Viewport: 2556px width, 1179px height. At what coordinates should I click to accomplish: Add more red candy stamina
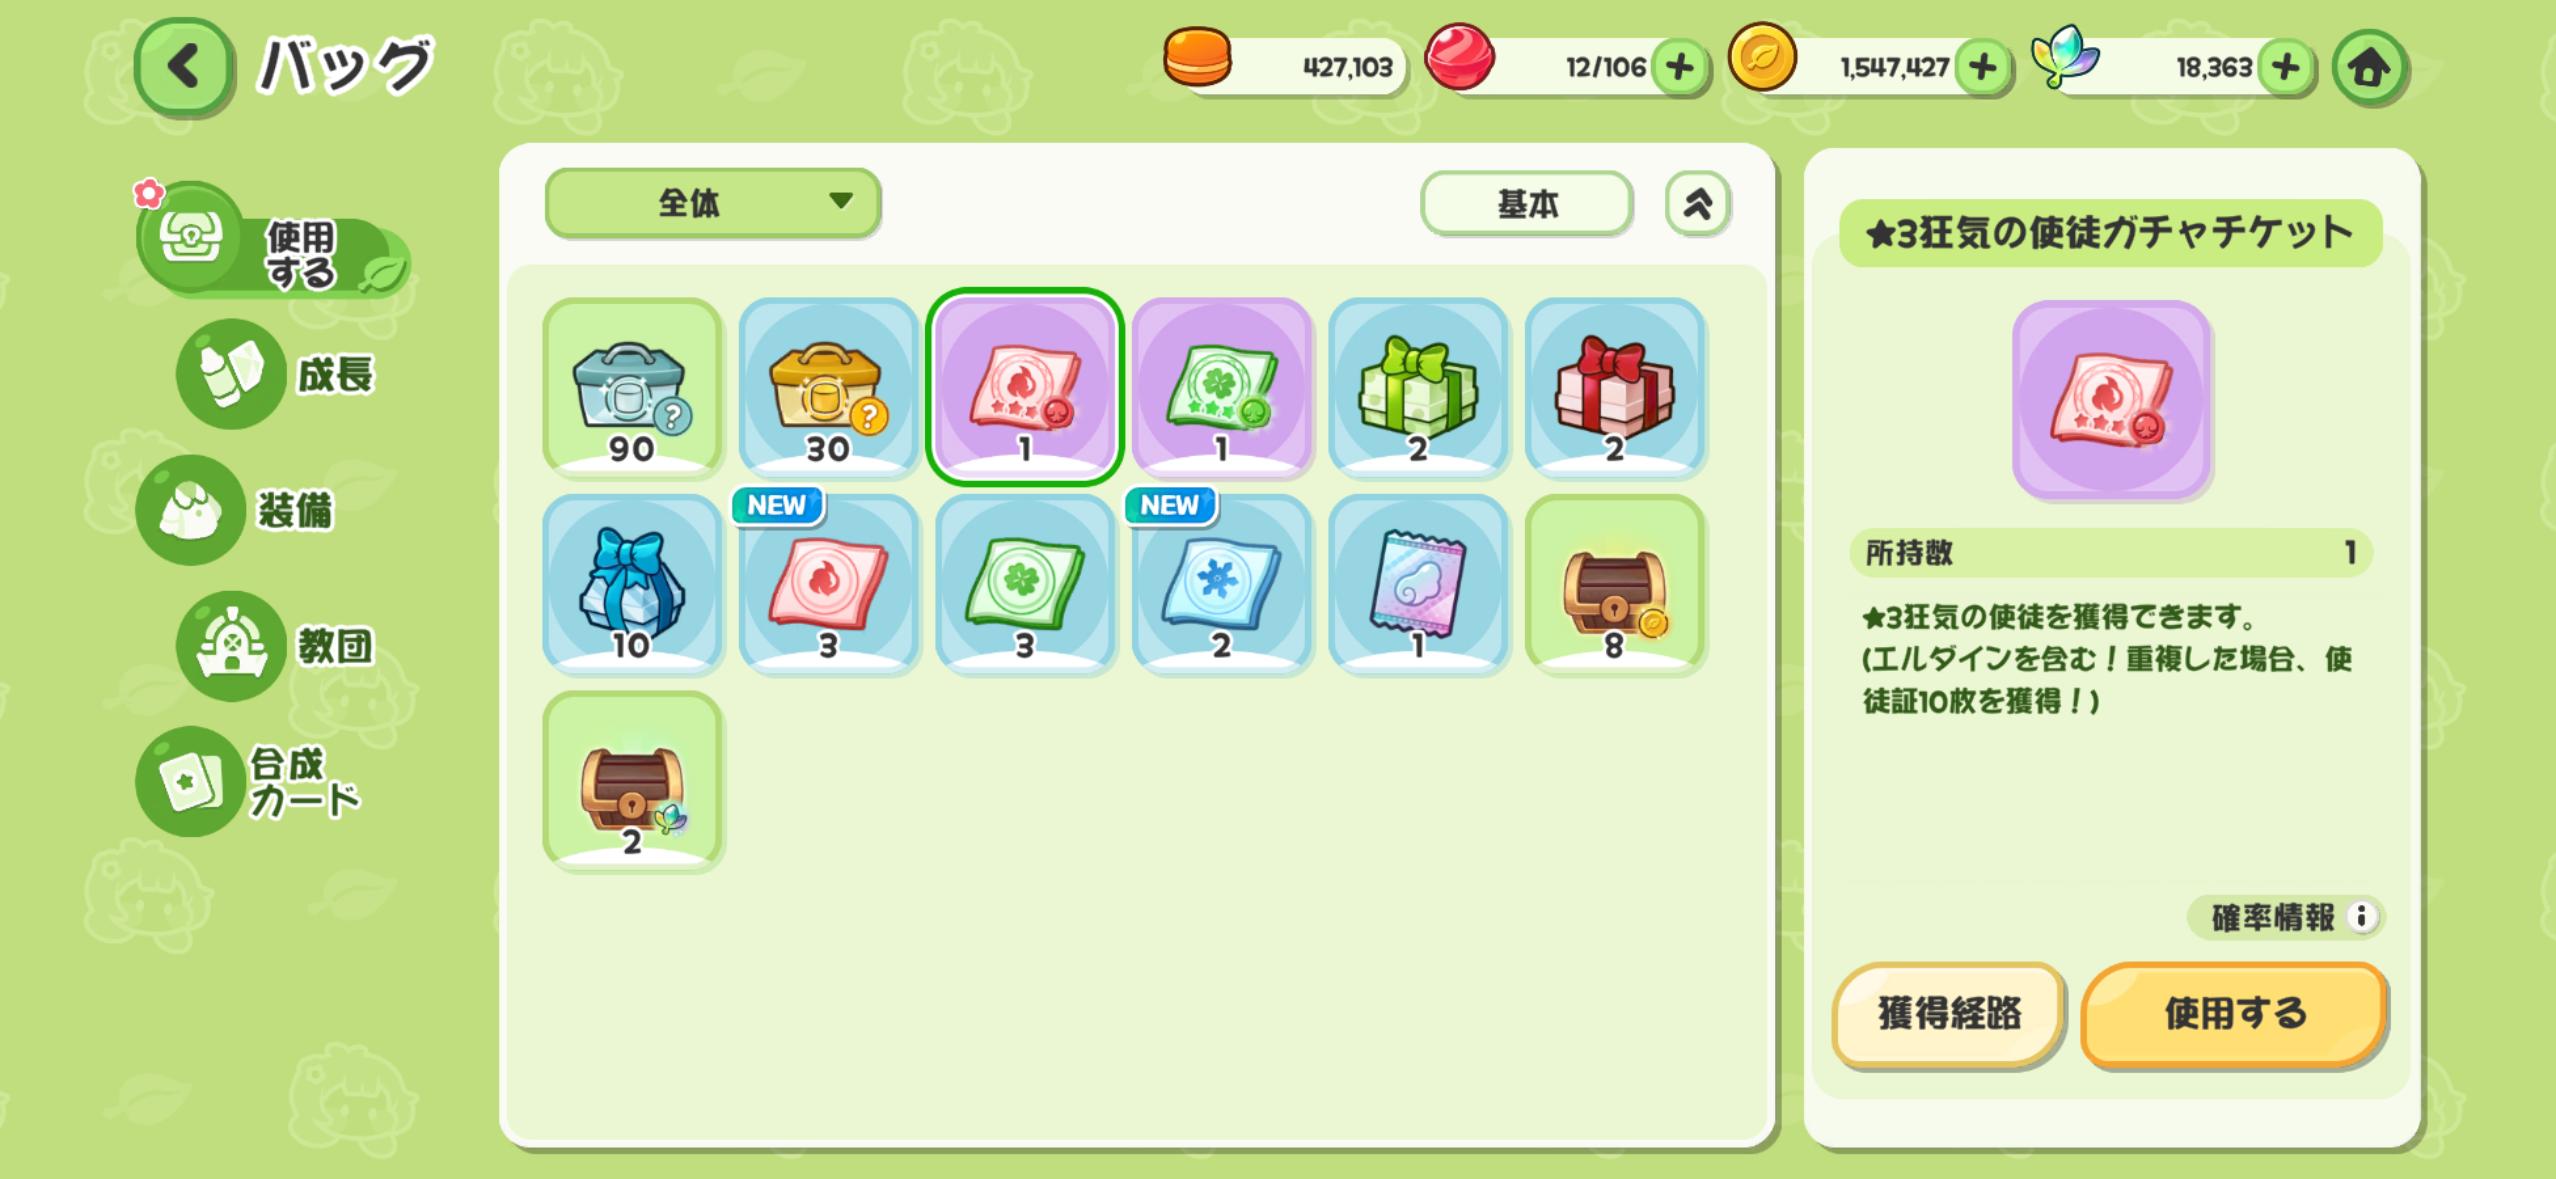pos(1680,68)
